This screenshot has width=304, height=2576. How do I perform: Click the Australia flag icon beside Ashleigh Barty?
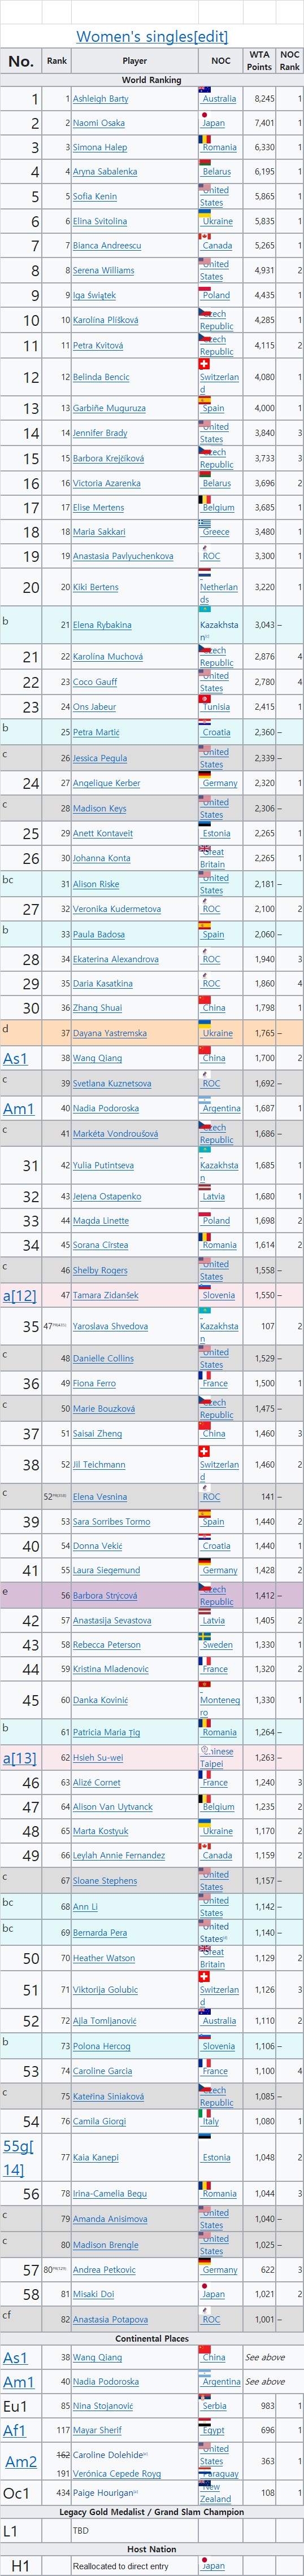pos(204,91)
